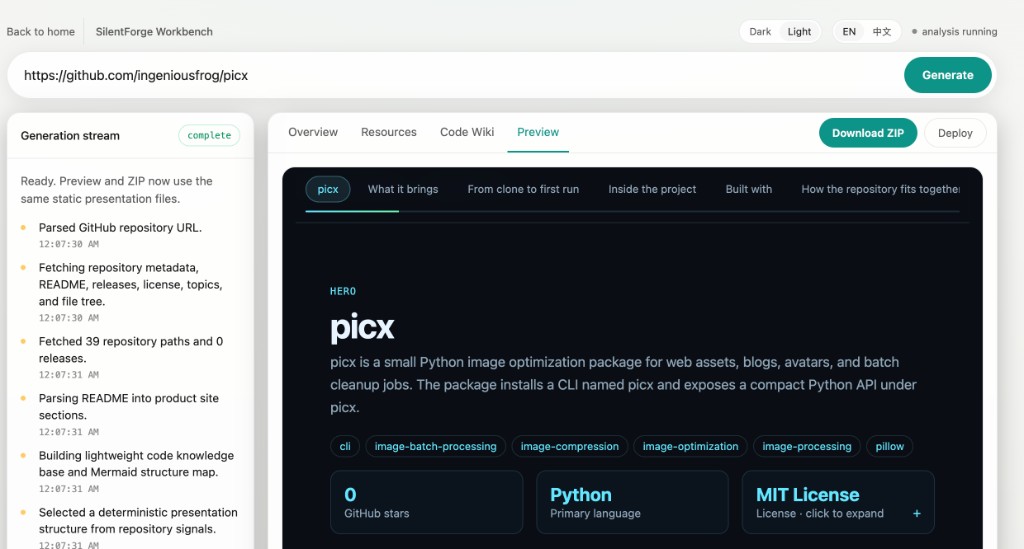Open the Resources tab
Viewport: 1024px width, 549px height.
click(389, 132)
